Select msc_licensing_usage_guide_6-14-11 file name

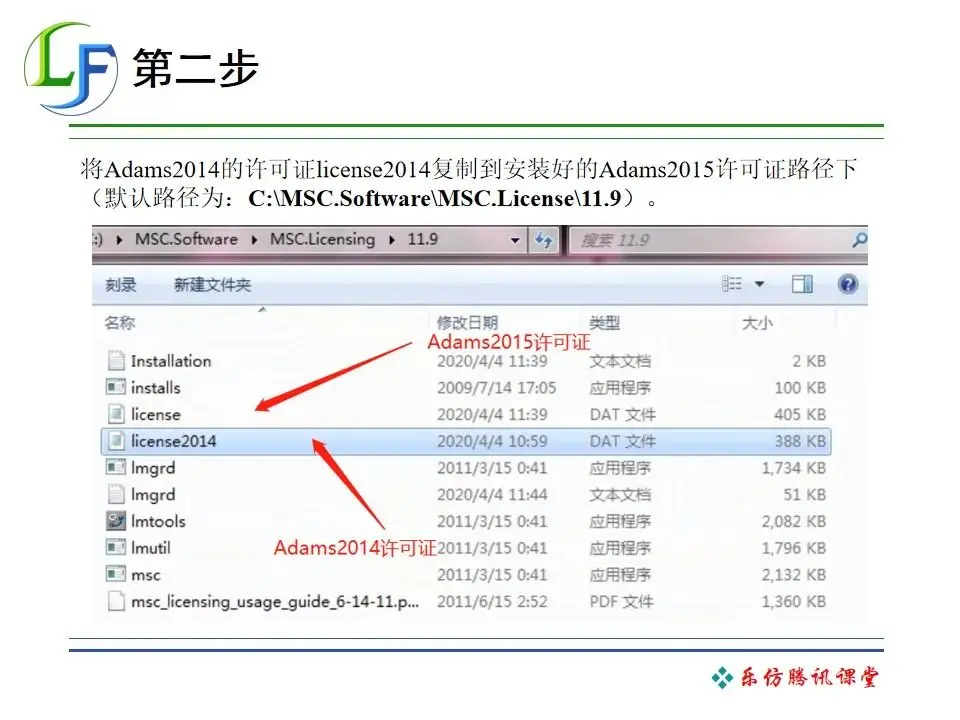tap(275, 601)
